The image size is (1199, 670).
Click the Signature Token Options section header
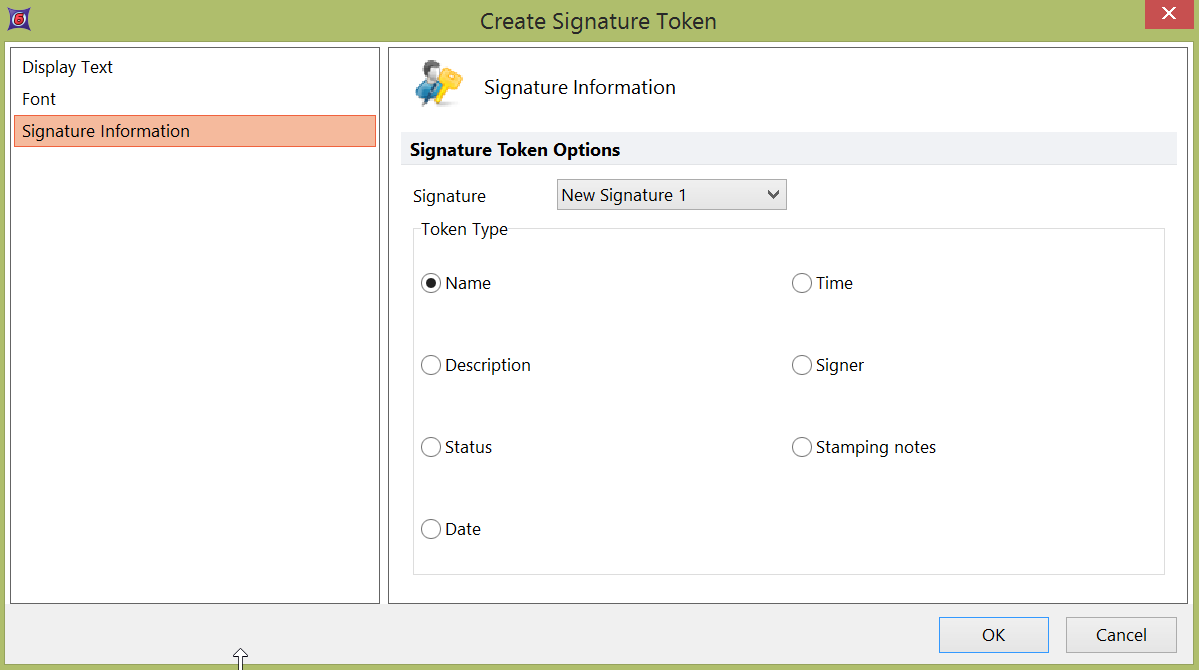[515, 150]
